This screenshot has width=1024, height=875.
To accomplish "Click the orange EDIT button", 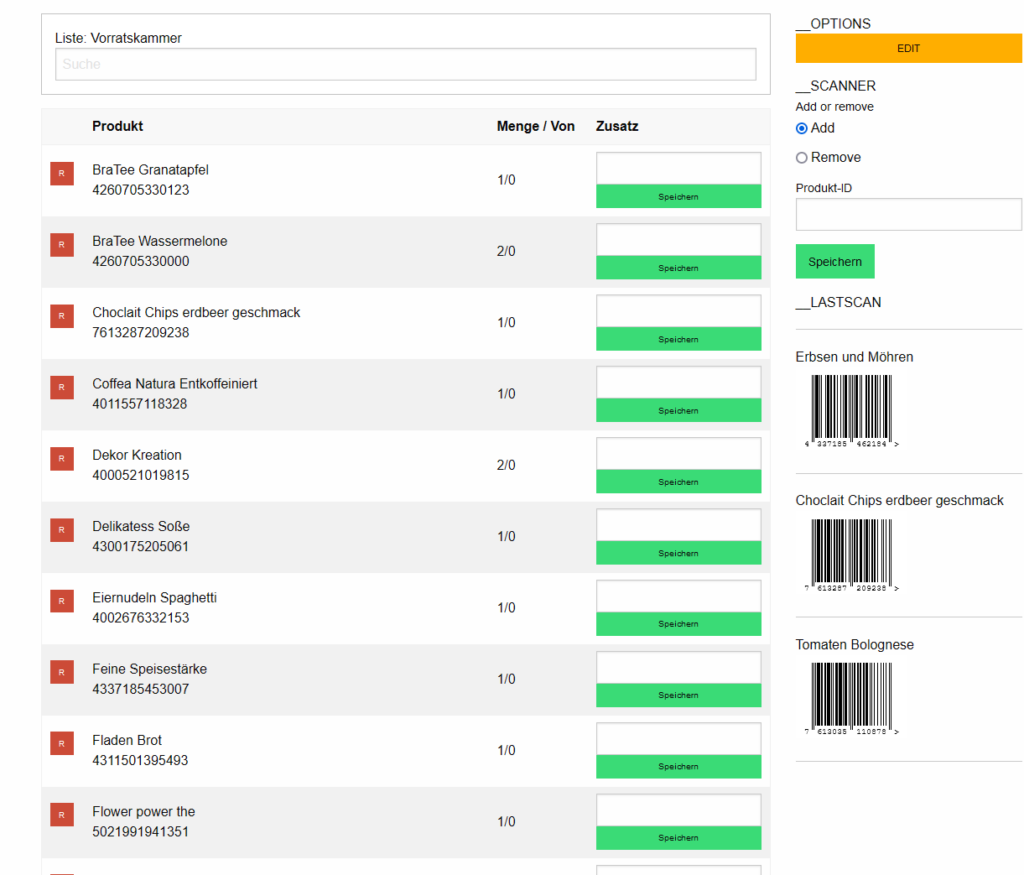I will point(908,48).
